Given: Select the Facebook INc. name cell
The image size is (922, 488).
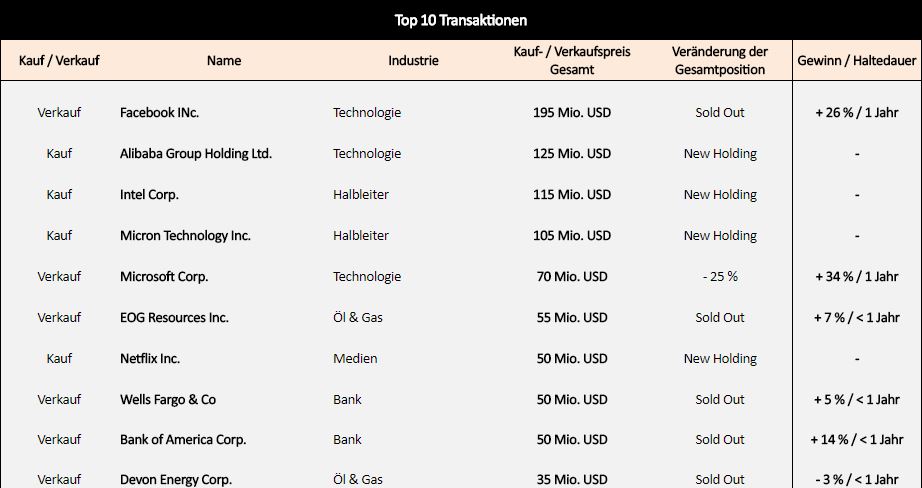Looking at the screenshot, I should [159, 112].
